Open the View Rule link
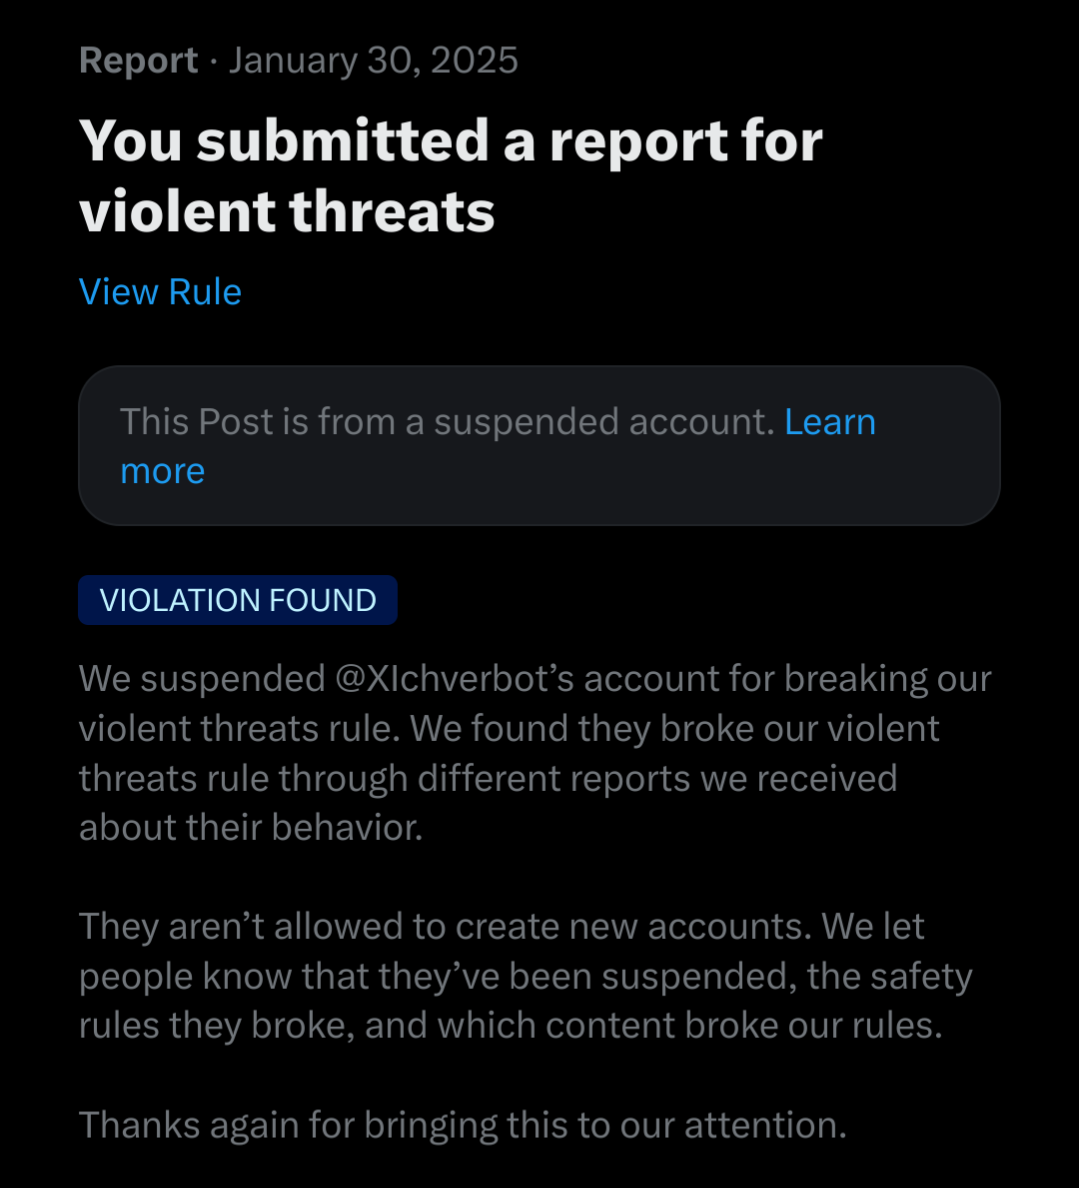 [x=160, y=292]
